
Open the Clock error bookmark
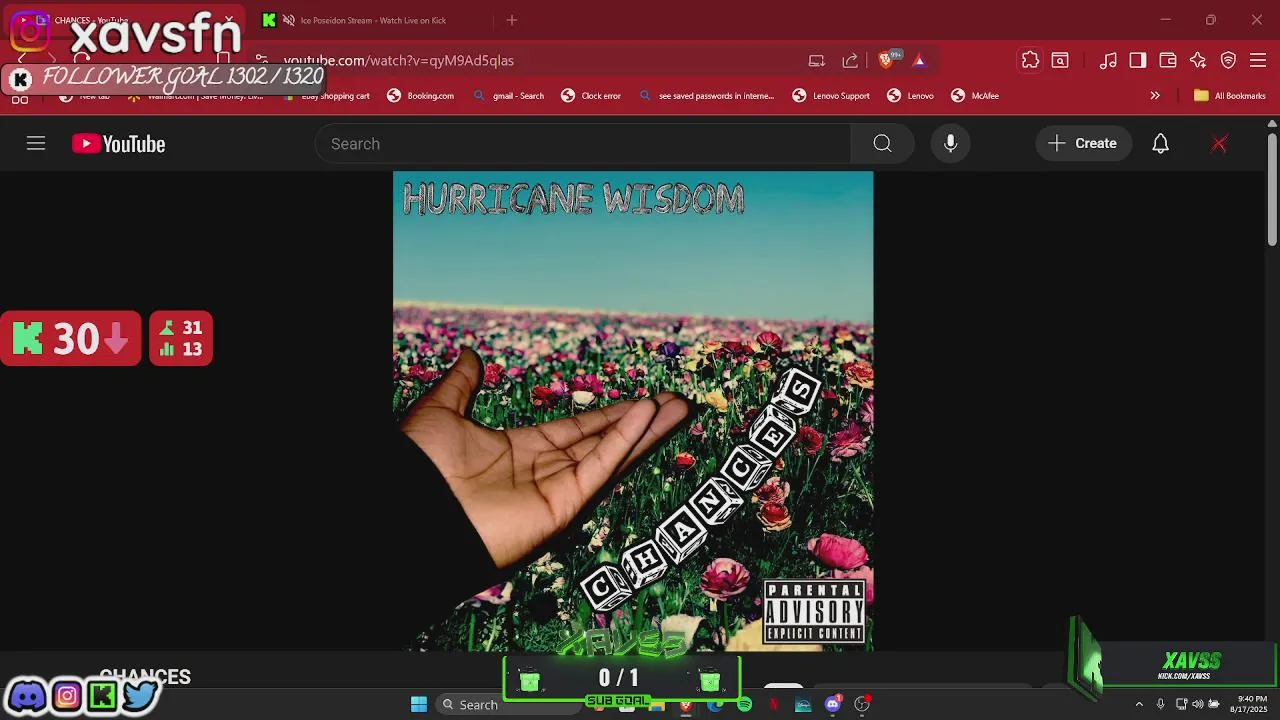591,96
